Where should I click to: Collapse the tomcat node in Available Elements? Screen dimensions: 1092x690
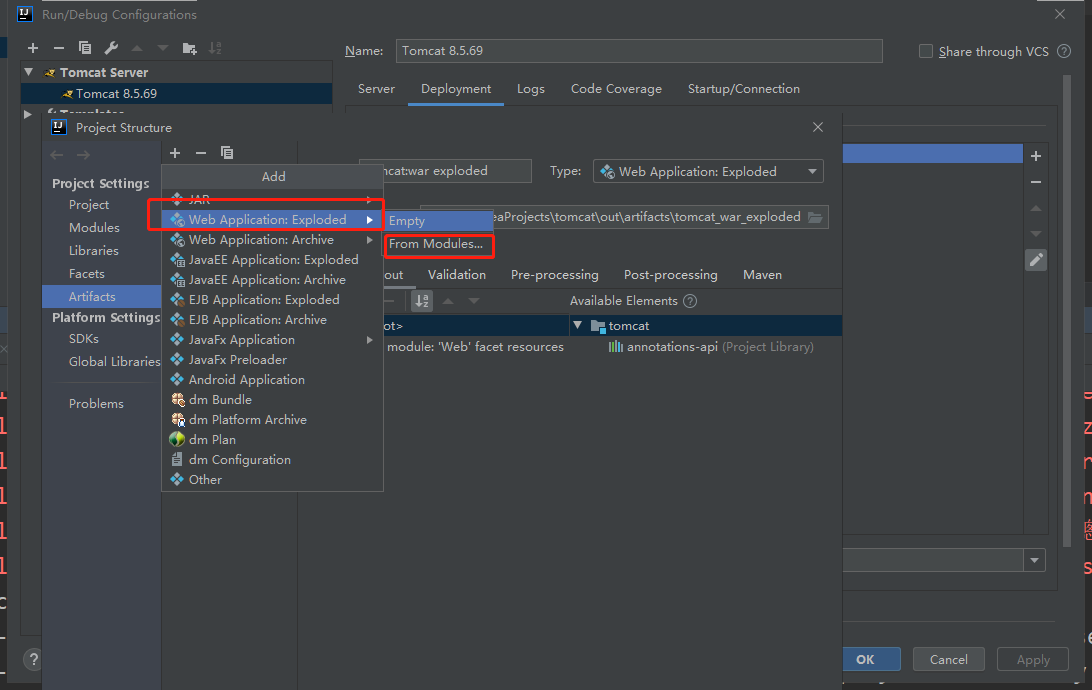[577, 325]
